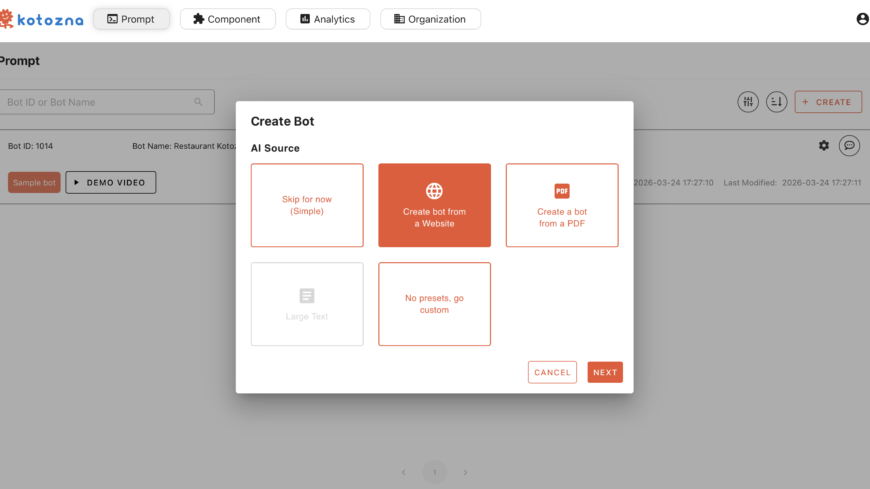Image resolution: width=870 pixels, height=489 pixels.
Task: Click the kotozna logo
Action: (42, 19)
